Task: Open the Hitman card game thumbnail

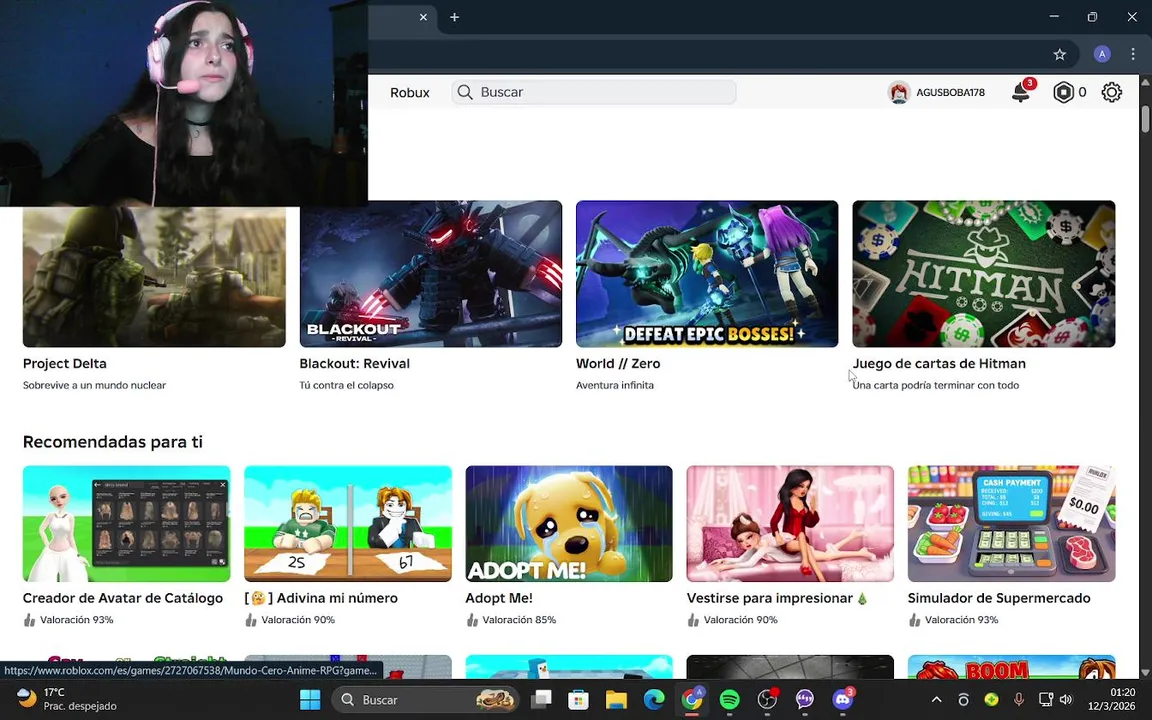Action: pyautogui.click(x=984, y=273)
